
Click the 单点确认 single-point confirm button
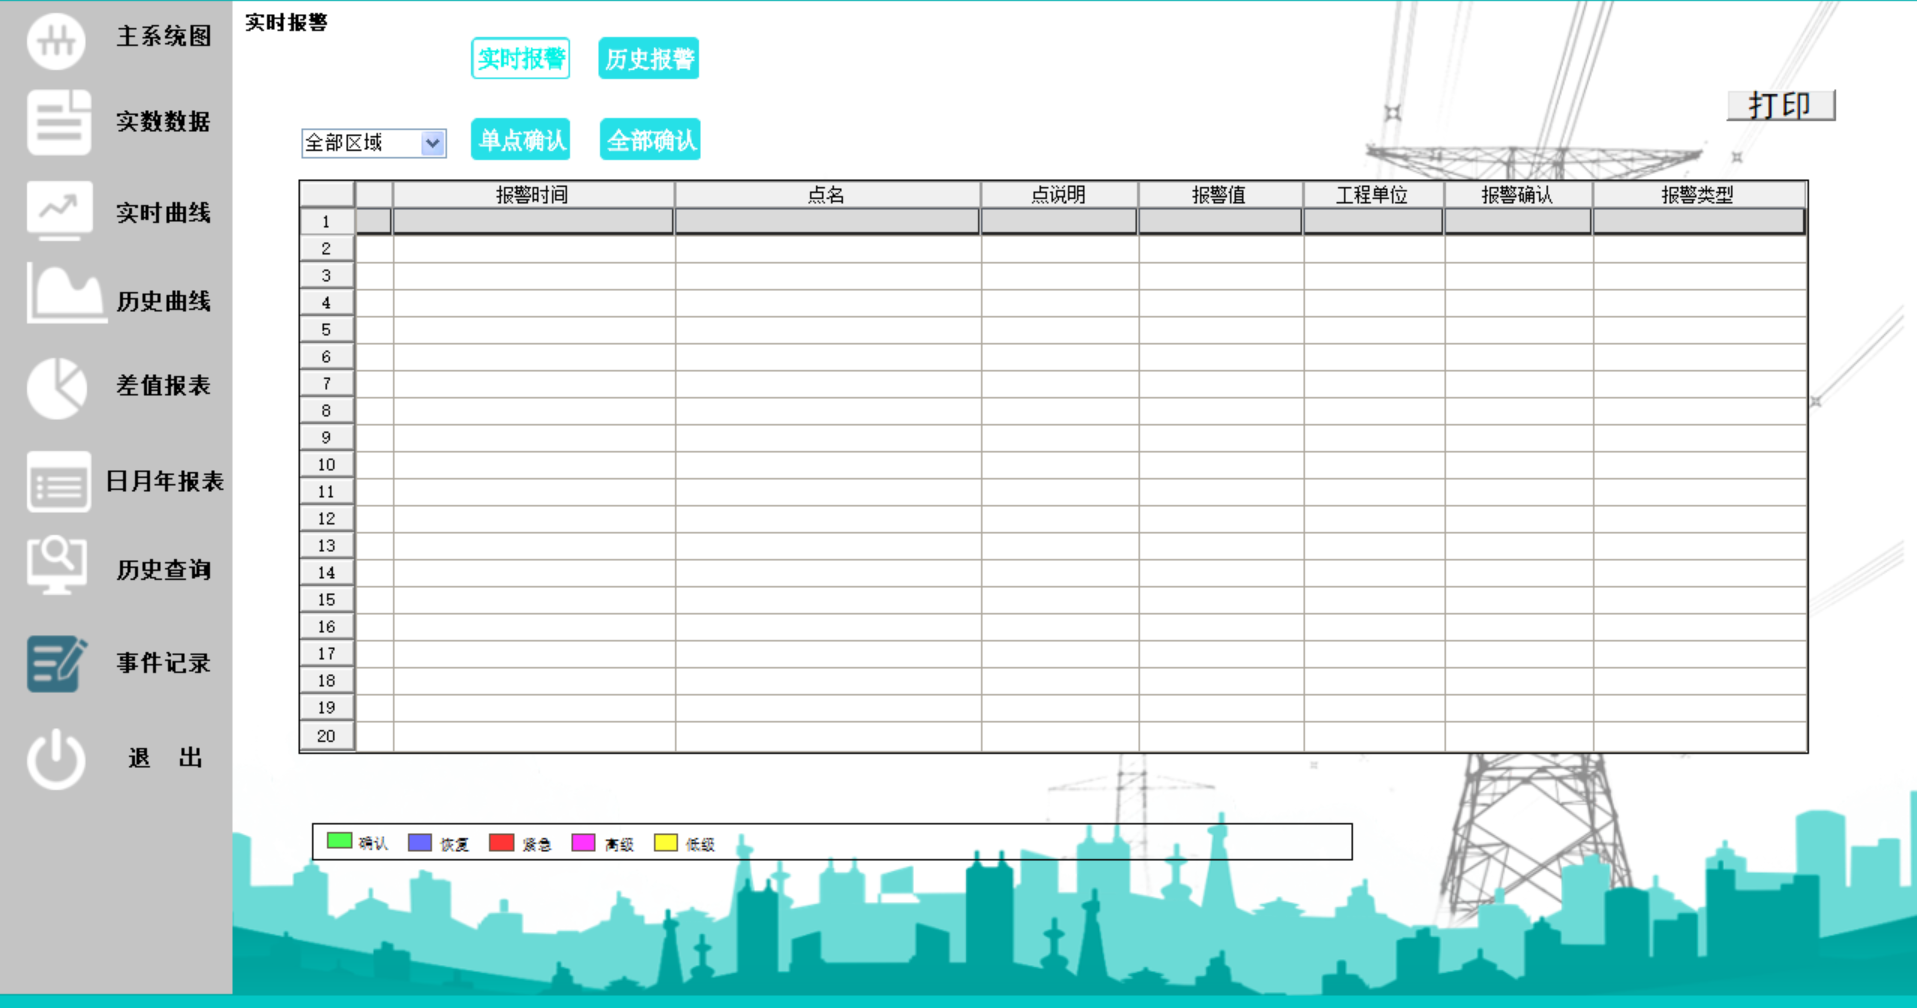520,139
